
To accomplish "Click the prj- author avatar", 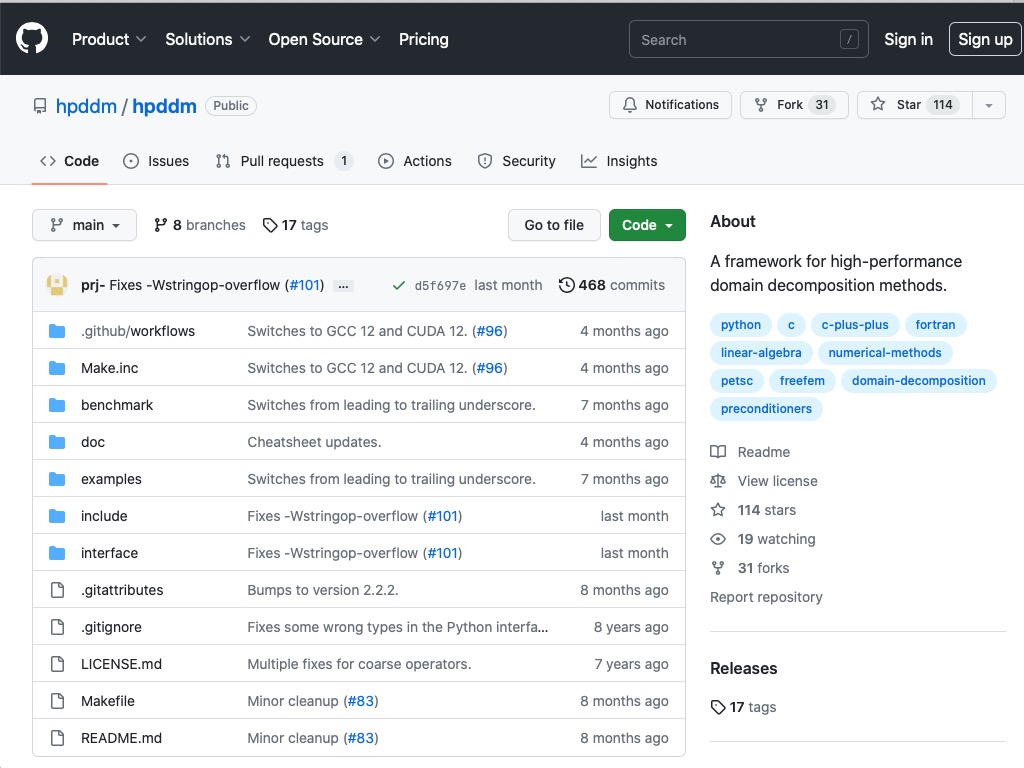I will pyautogui.click(x=57, y=285).
